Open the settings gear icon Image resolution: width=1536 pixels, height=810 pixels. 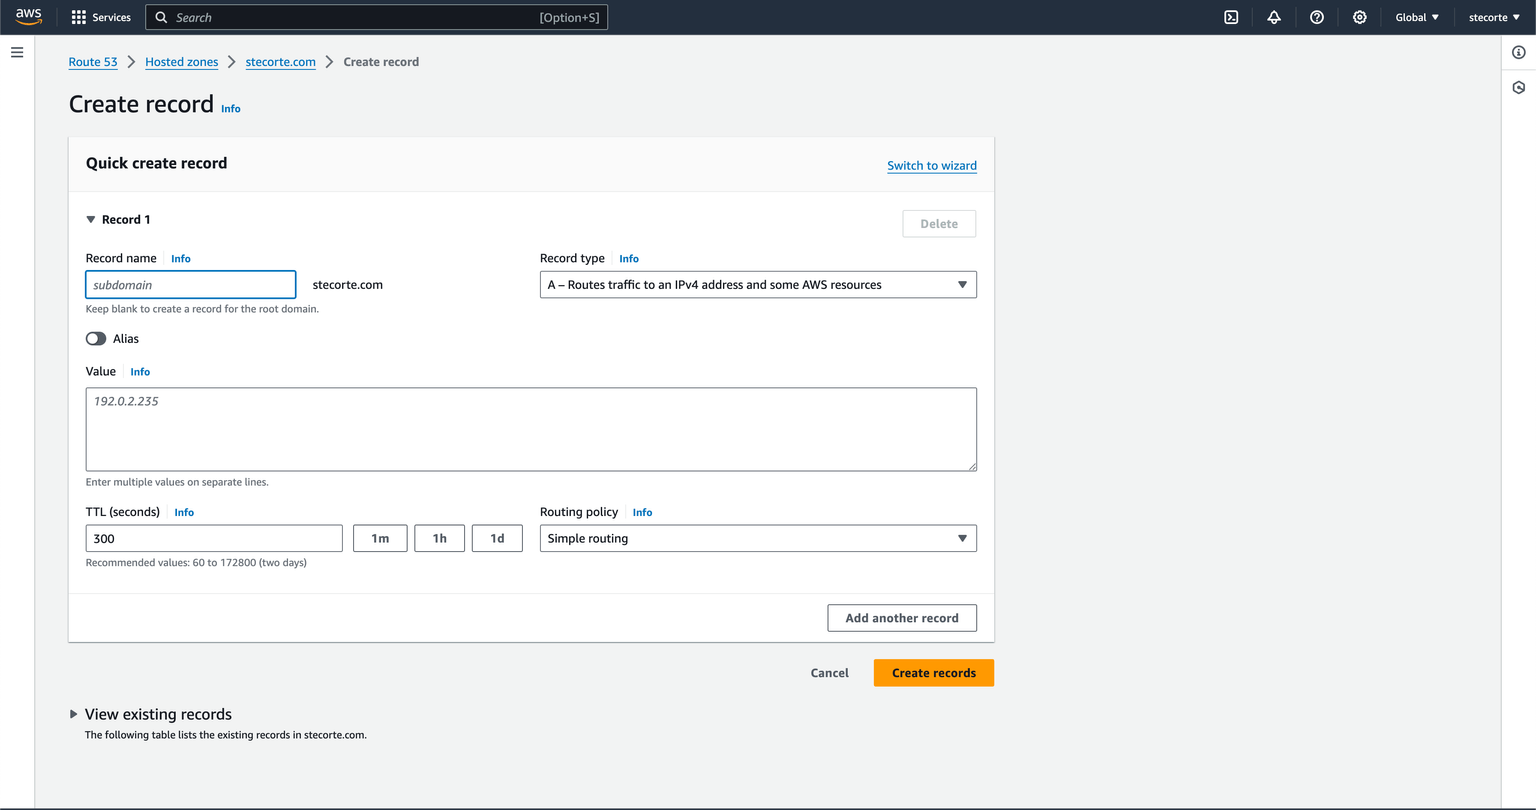[x=1359, y=17]
